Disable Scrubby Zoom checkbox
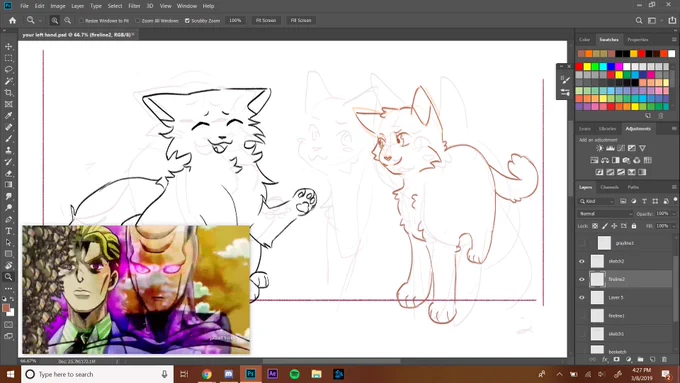The height and width of the screenshot is (383, 680). 187,20
